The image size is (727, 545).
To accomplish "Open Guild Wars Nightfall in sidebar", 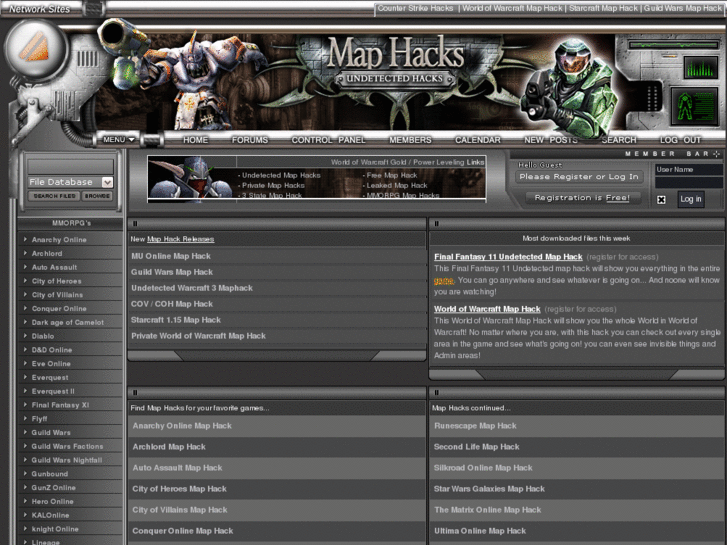I will [x=67, y=460].
